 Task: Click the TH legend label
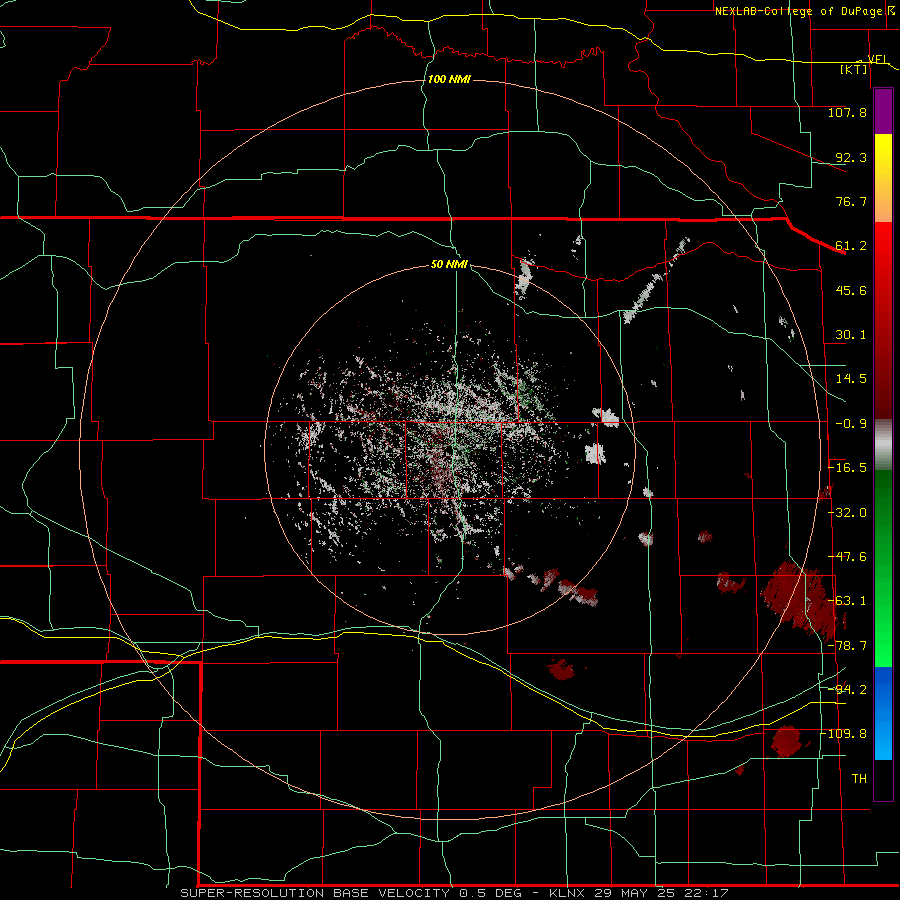click(x=859, y=779)
